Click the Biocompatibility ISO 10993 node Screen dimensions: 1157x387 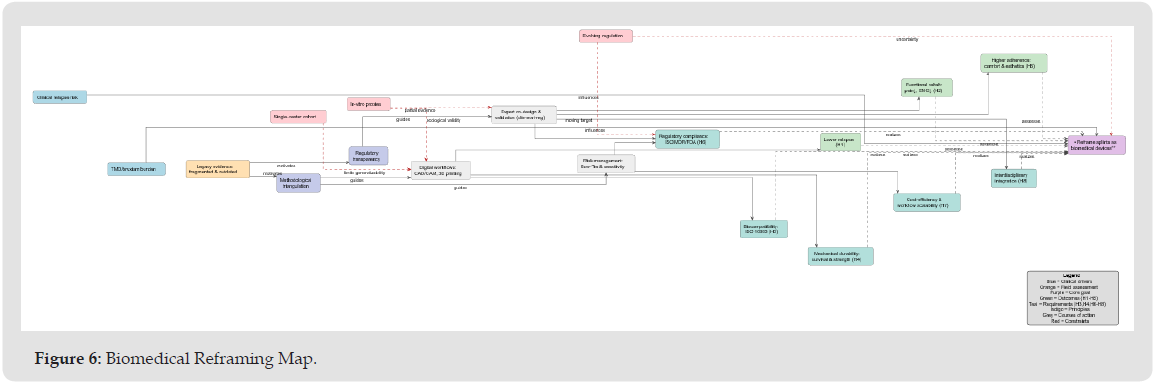[764, 229]
